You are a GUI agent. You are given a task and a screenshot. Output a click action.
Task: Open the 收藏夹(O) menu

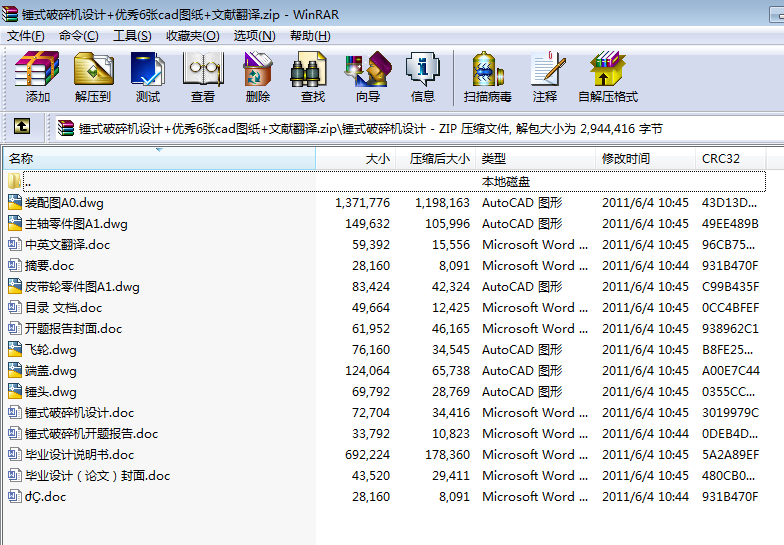pos(192,36)
